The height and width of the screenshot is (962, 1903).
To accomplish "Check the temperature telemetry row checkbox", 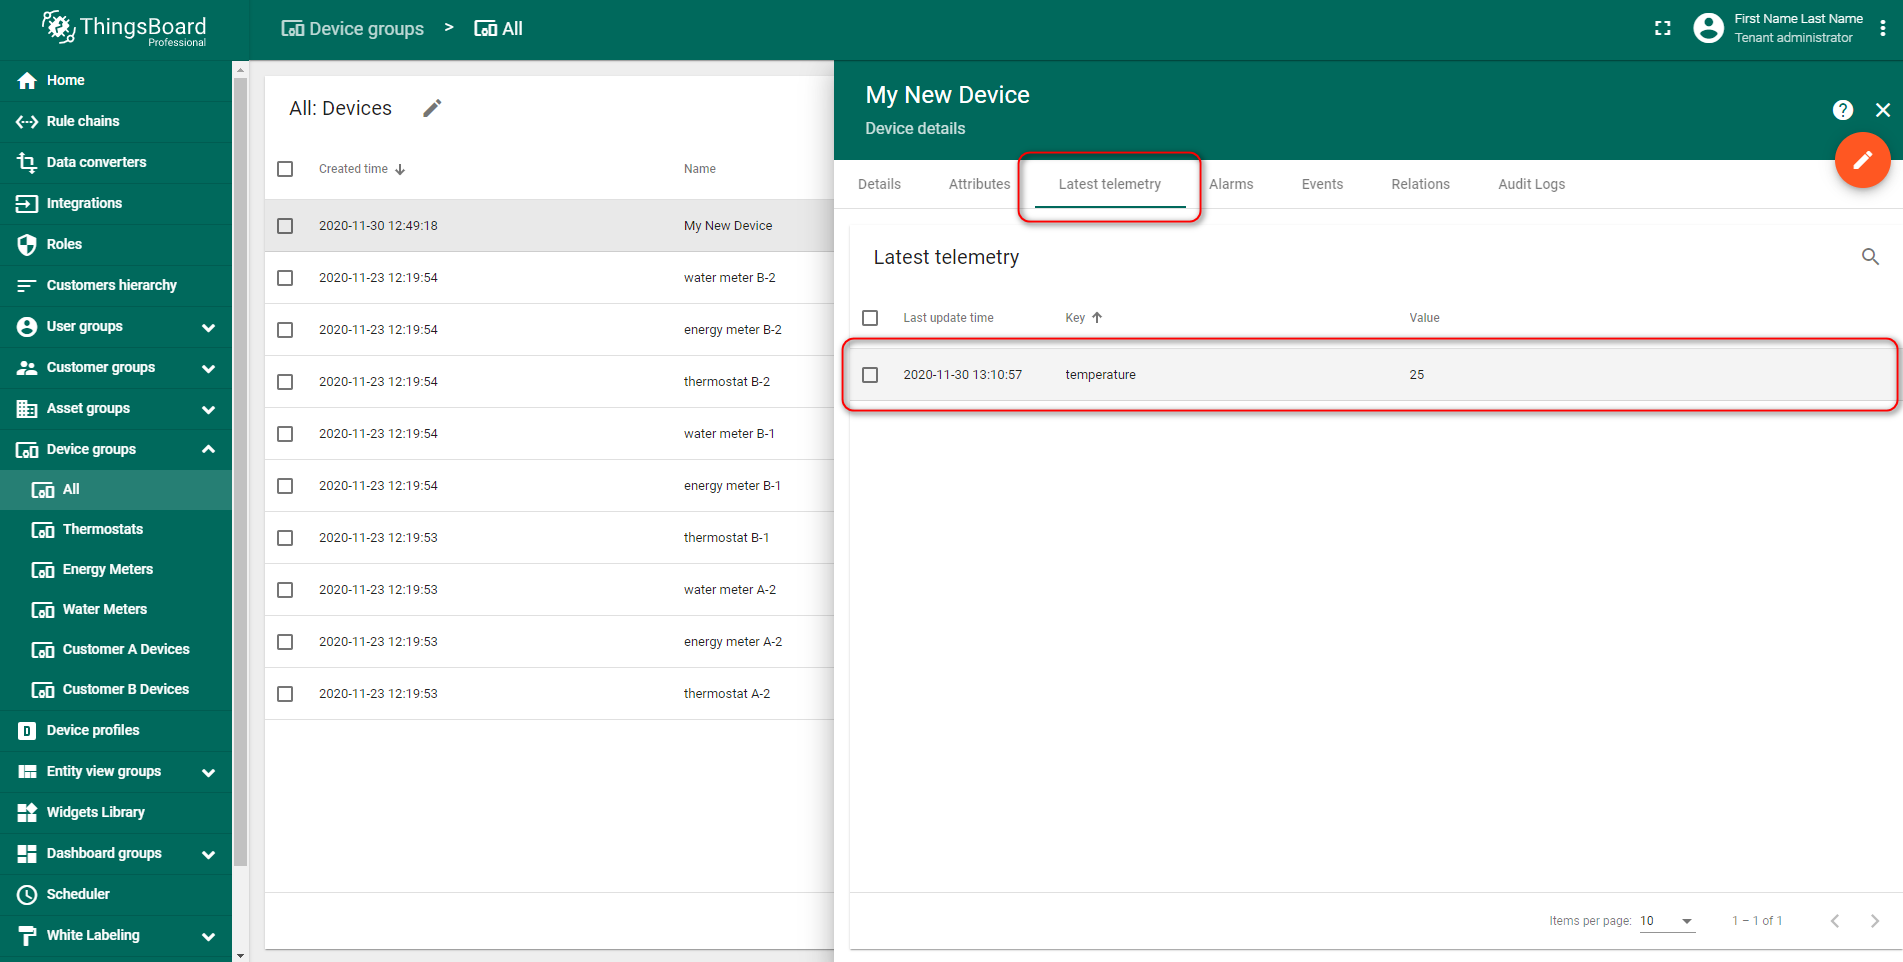I will pyautogui.click(x=870, y=375).
